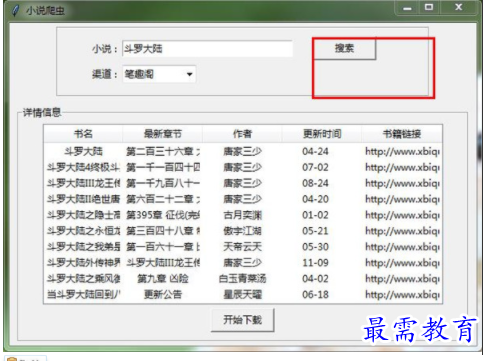Click the author 天帝云天
The width and height of the screenshot is (485, 361).
click(242, 247)
